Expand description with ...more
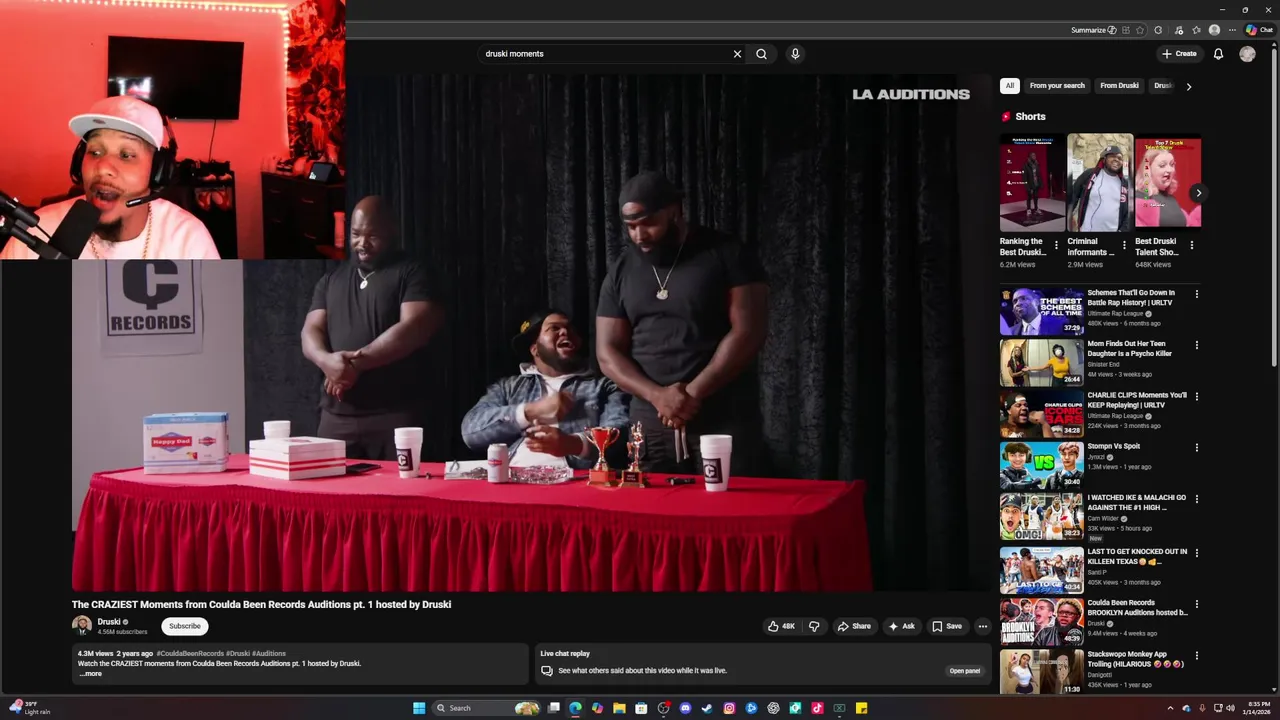The height and width of the screenshot is (720, 1280). 90,674
